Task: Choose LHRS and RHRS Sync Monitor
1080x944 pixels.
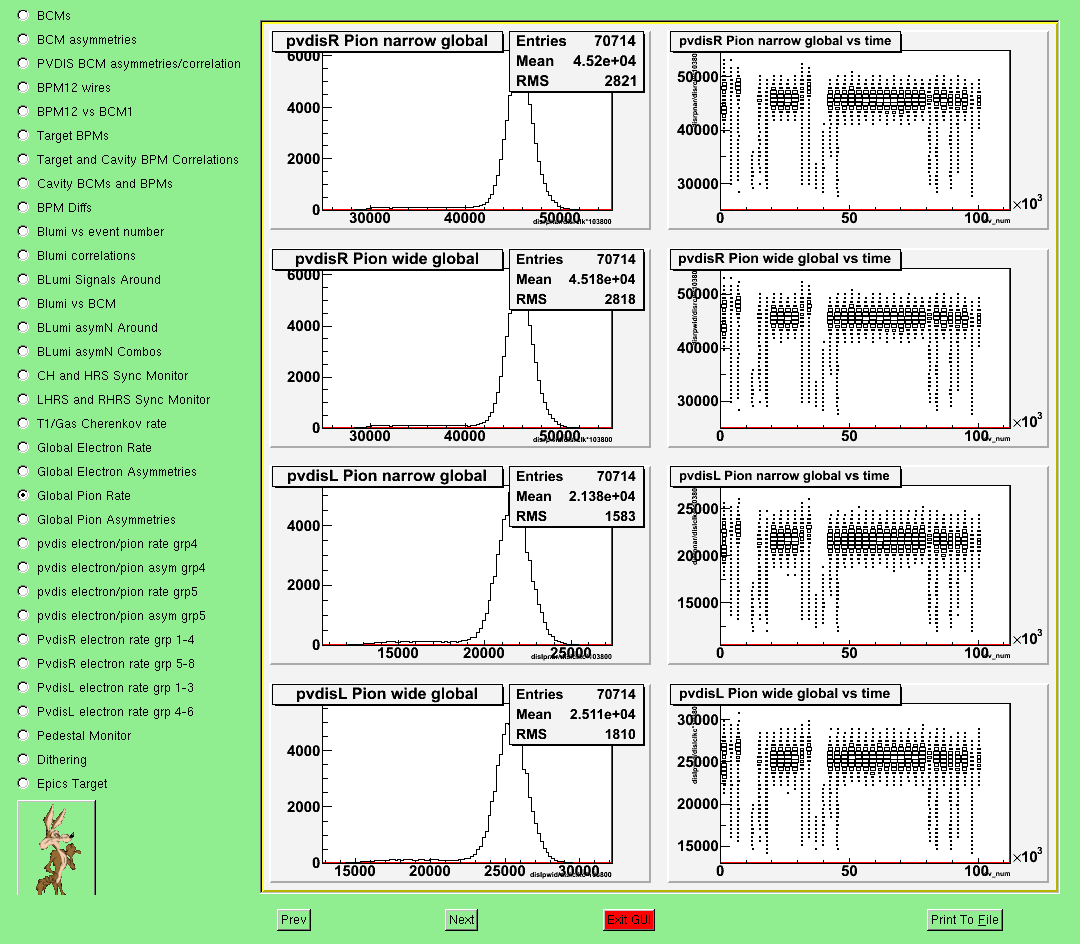Action: [23, 399]
